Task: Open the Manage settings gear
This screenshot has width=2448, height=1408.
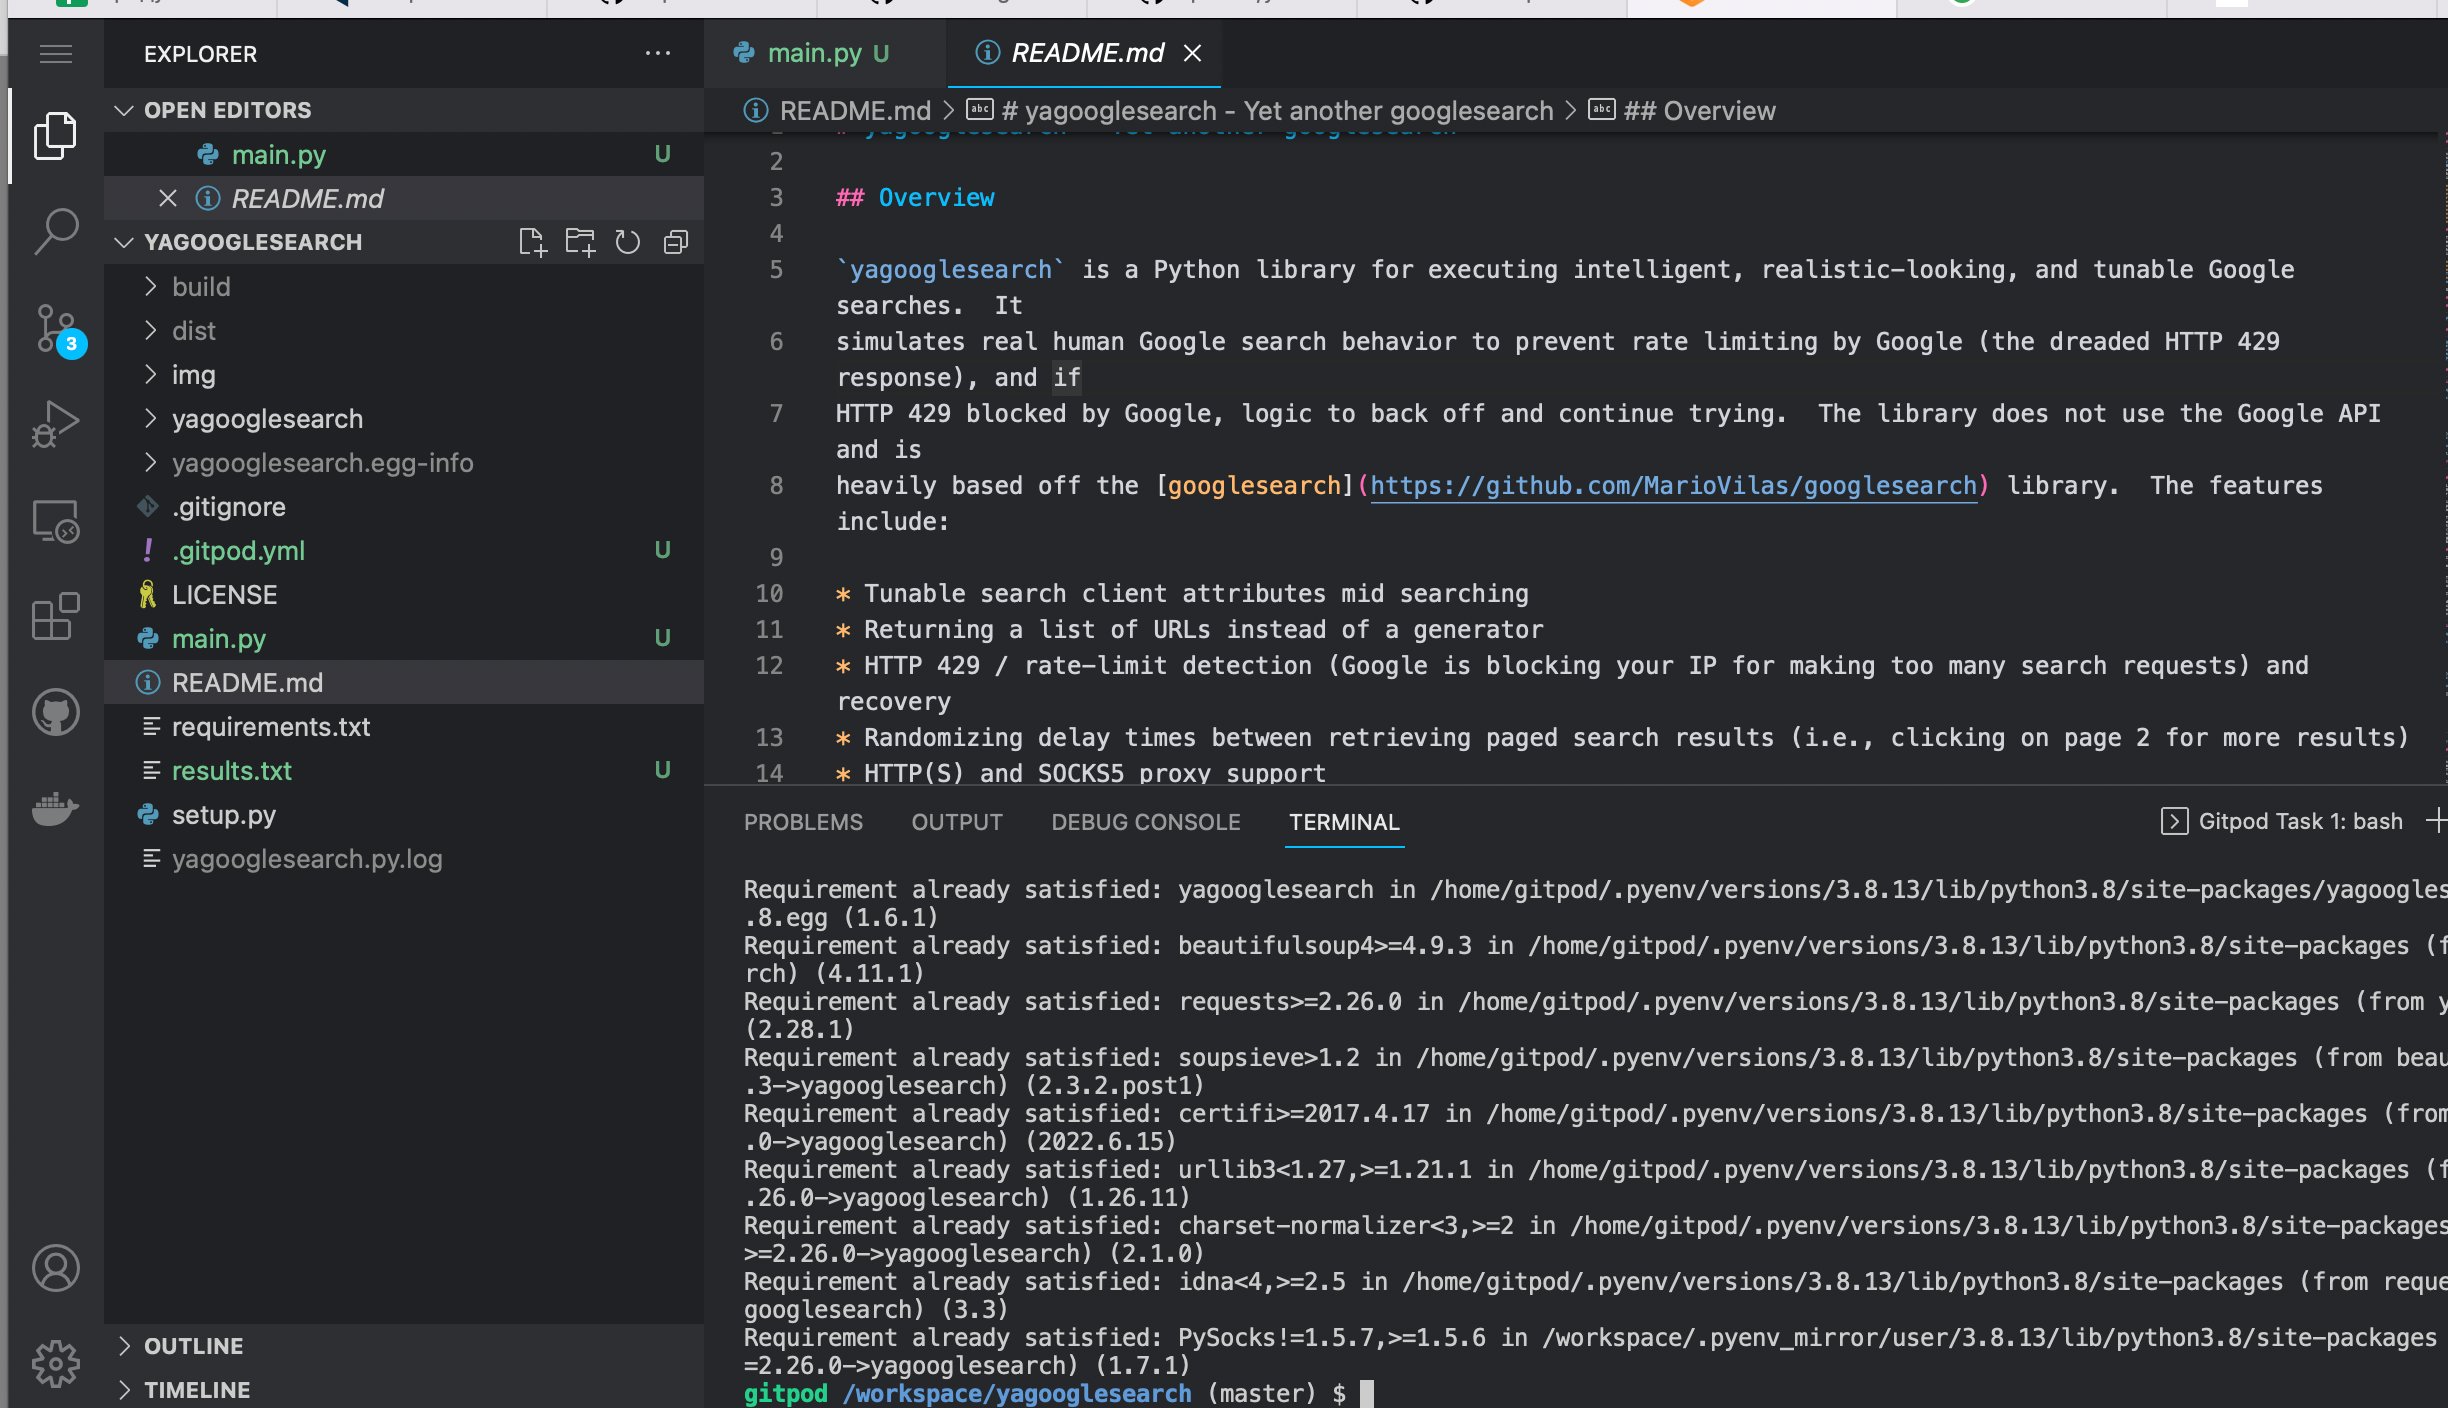Action: pos(55,1364)
